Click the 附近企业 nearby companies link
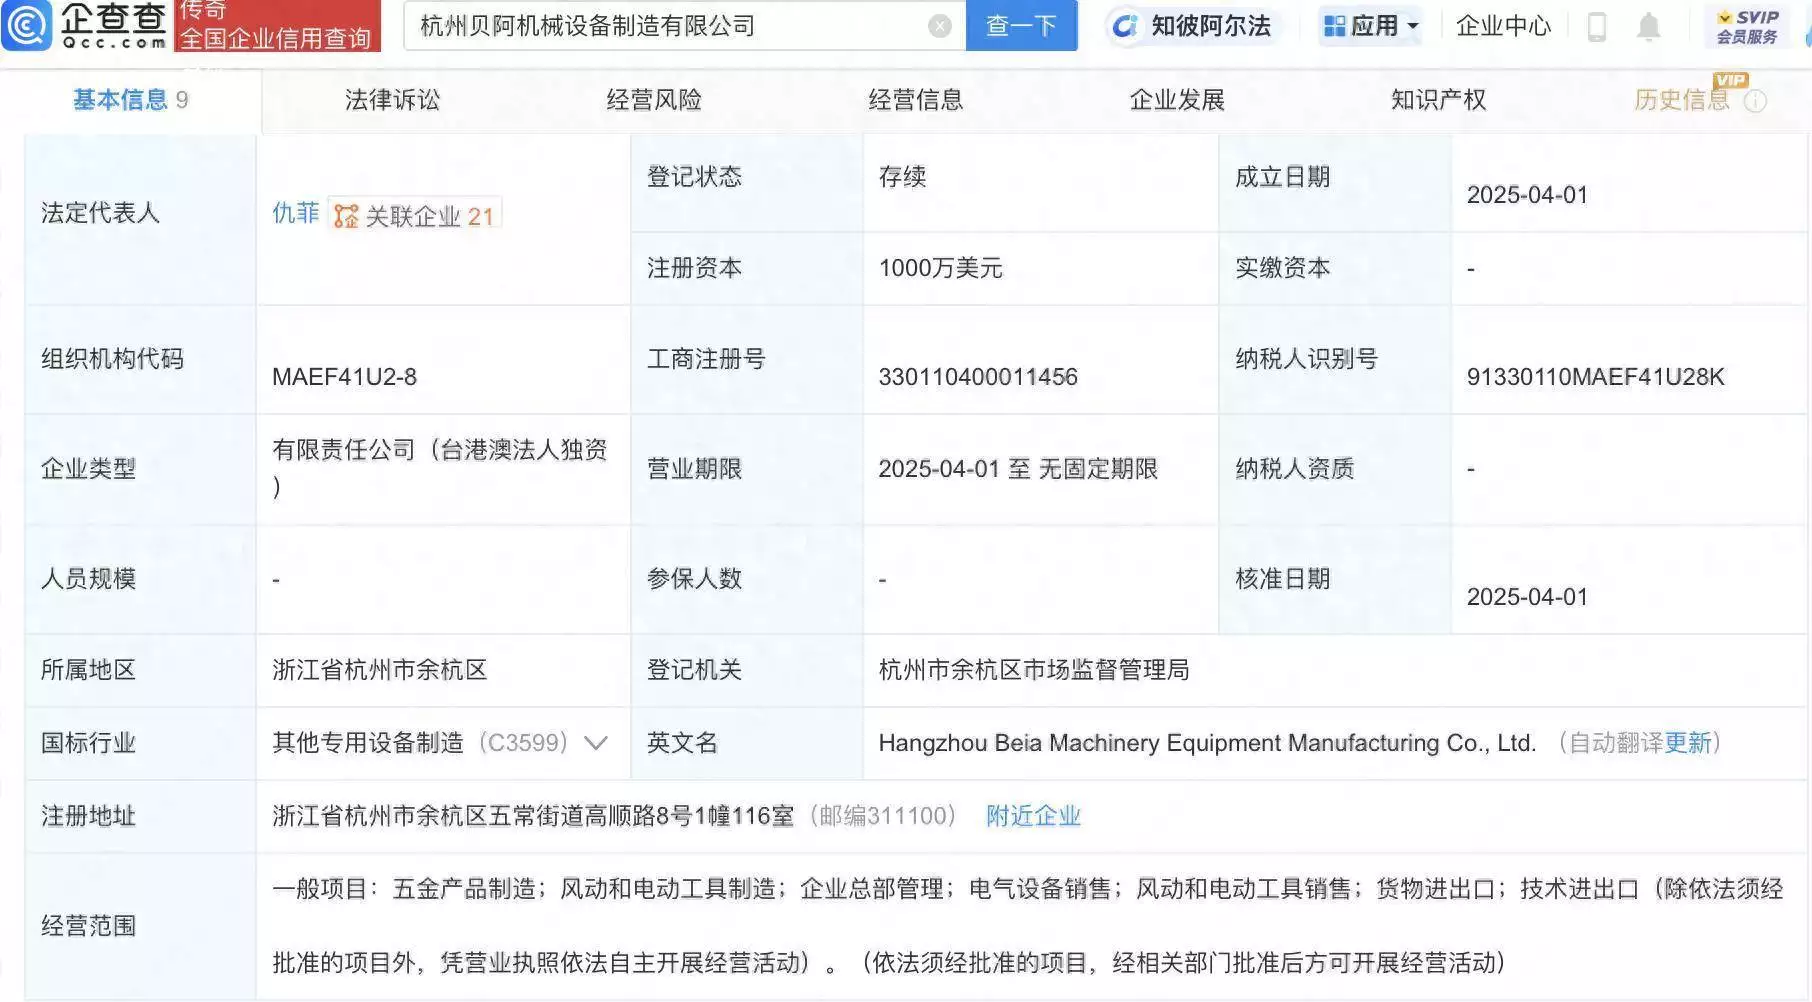 pyautogui.click(x=1033, y=816)
